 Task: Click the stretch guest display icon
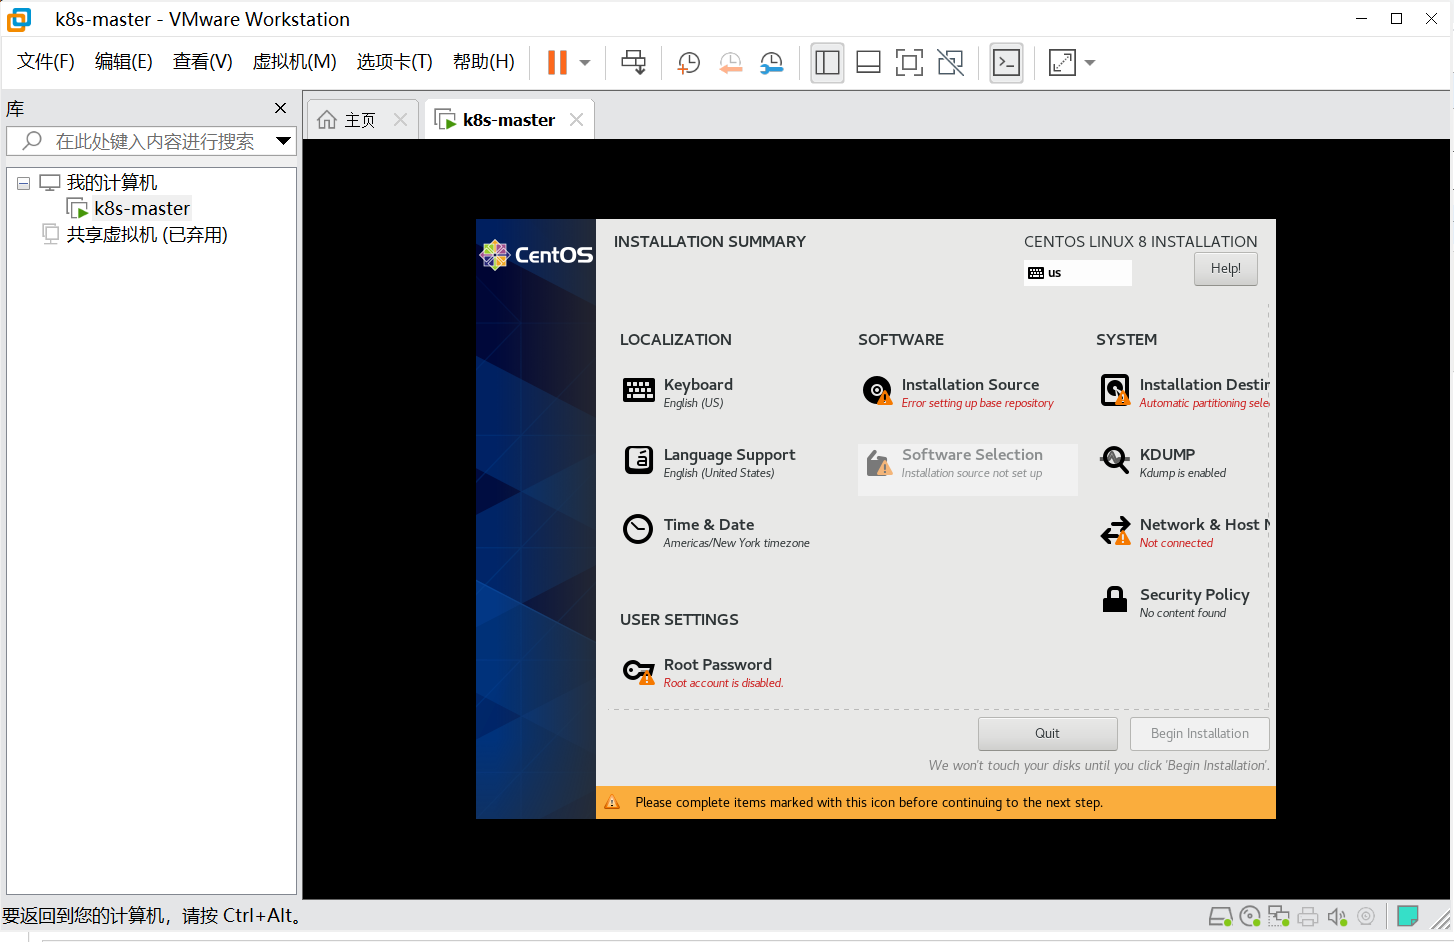[x=1062, y=63]
